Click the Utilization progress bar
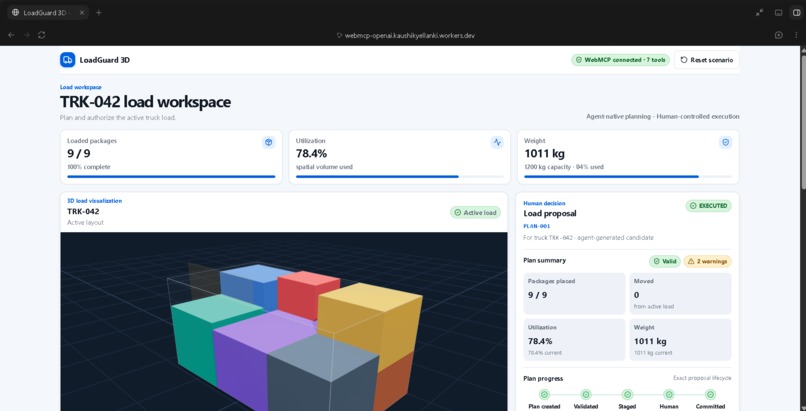The image size is (806, 411). [399, 177]
